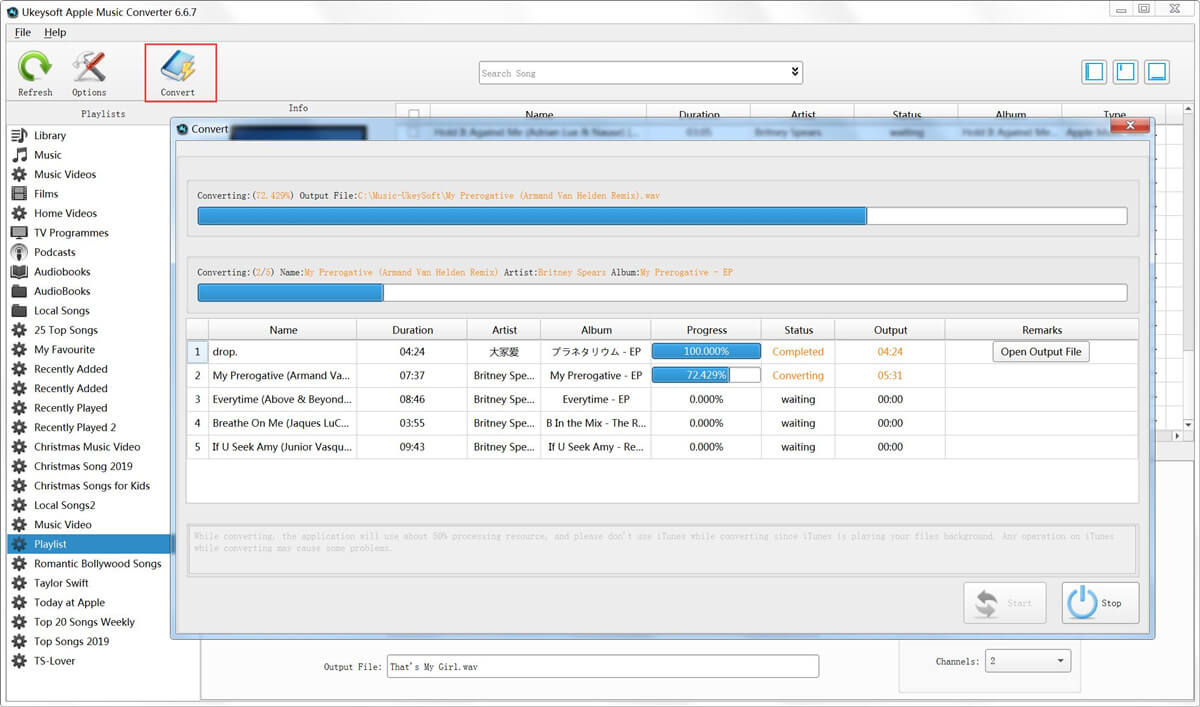1200x707 pixels.
Task: Click 05:31 output time in row 2
Action: [890, 376]
